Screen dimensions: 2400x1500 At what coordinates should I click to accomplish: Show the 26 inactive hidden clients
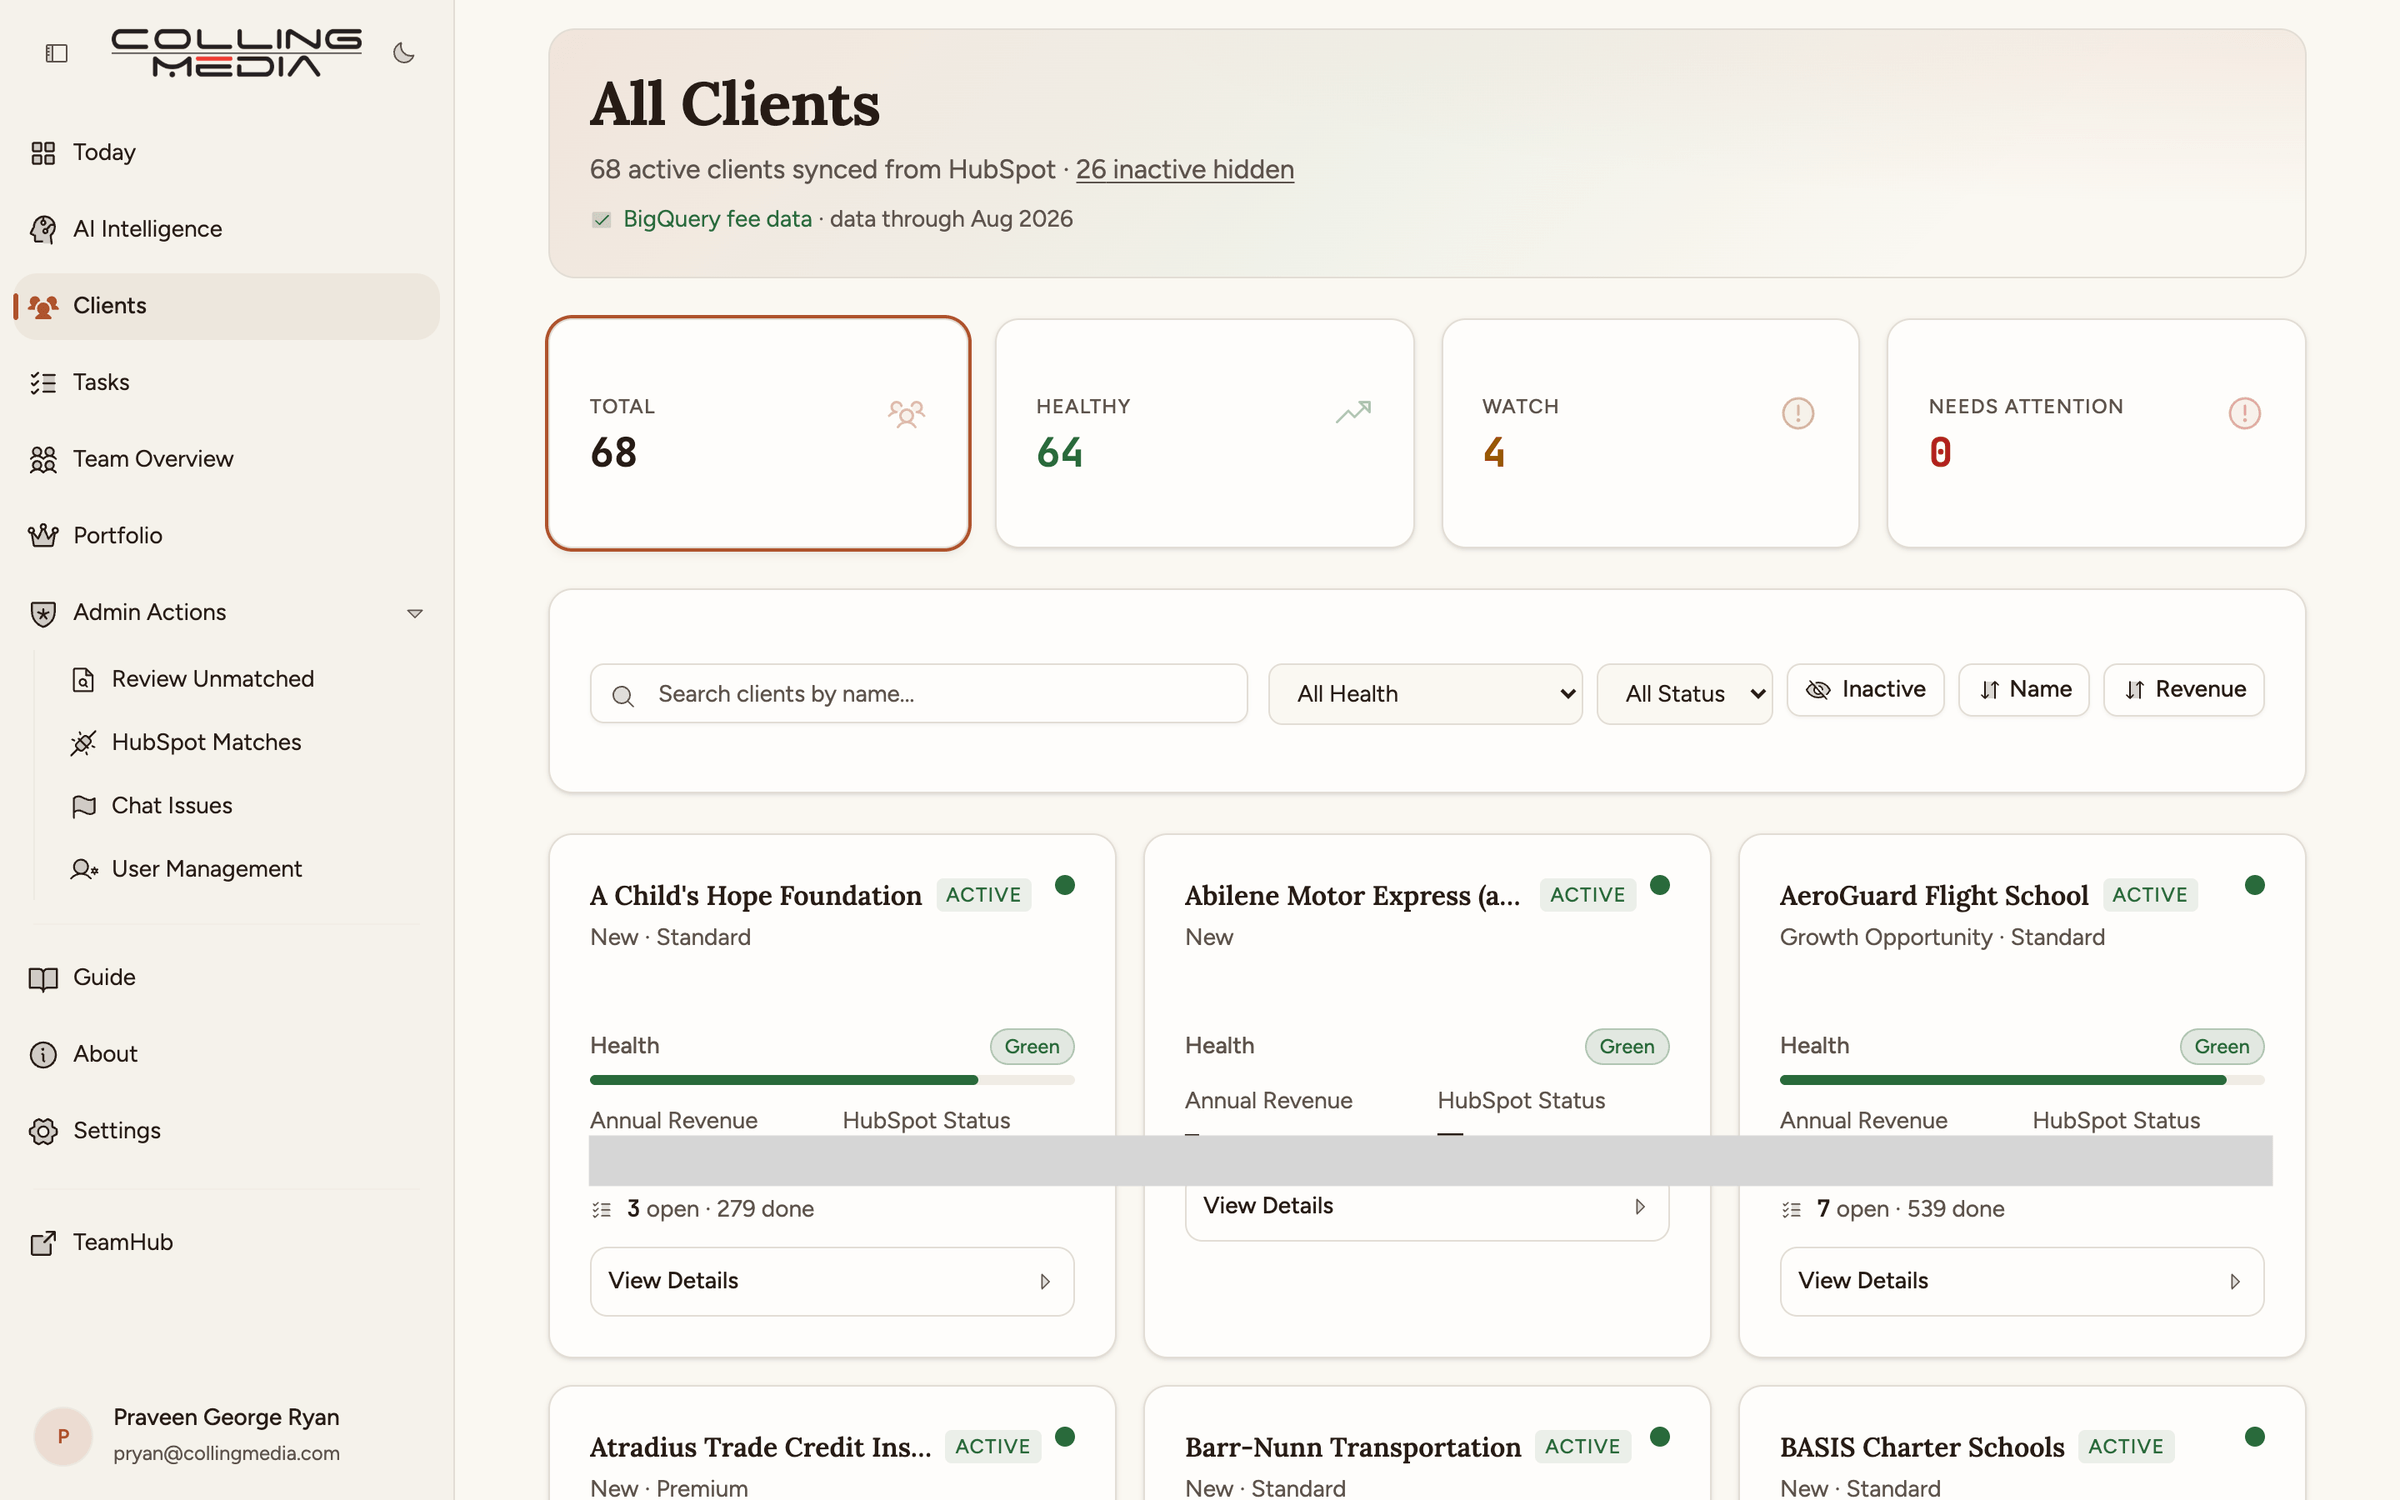[x=1185, y=170]
